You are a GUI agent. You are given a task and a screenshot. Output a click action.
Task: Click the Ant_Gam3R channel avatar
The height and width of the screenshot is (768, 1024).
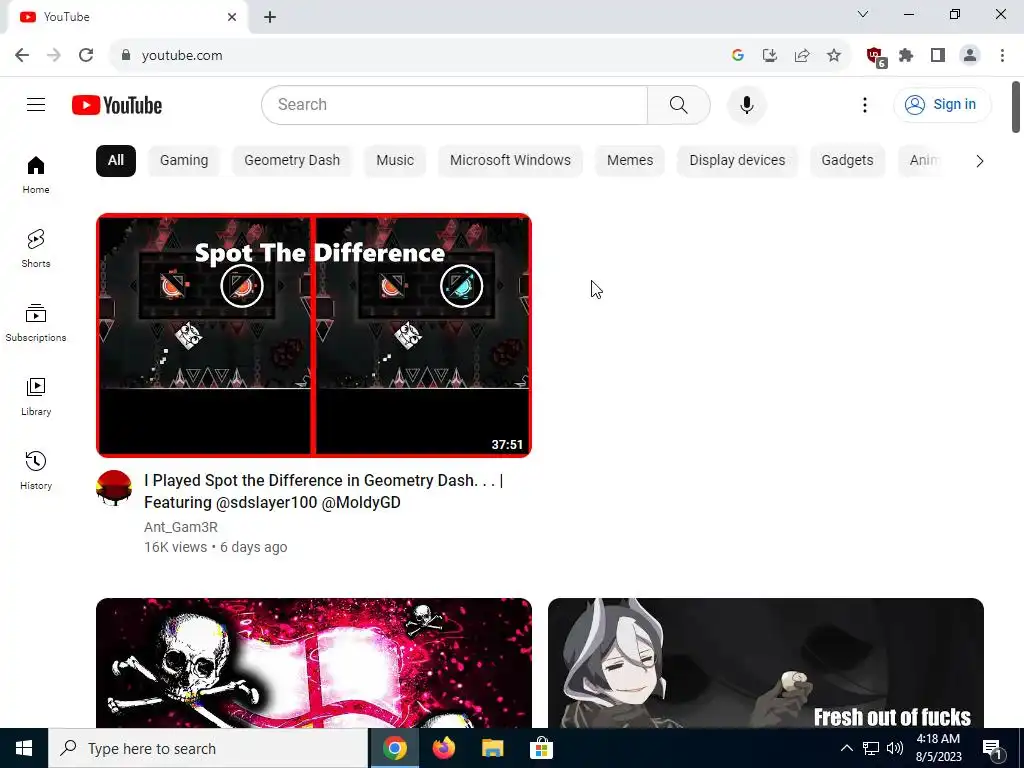(x=114, y=488)
